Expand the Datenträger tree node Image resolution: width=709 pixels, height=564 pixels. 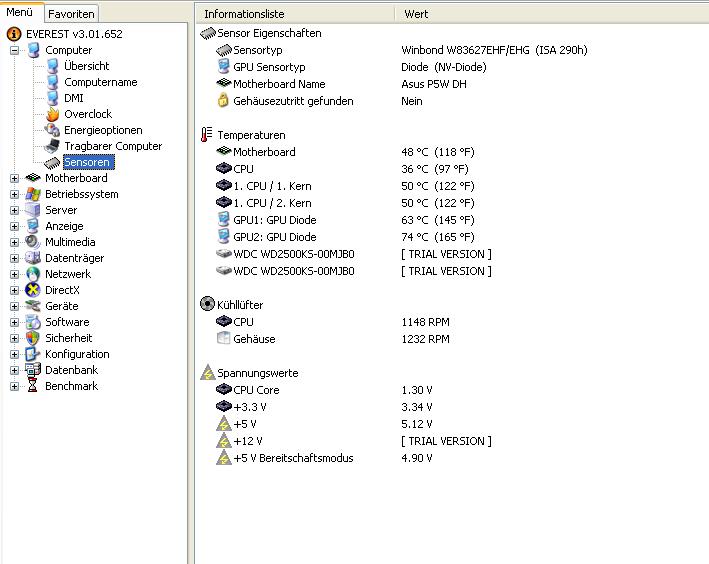point(14,258)
